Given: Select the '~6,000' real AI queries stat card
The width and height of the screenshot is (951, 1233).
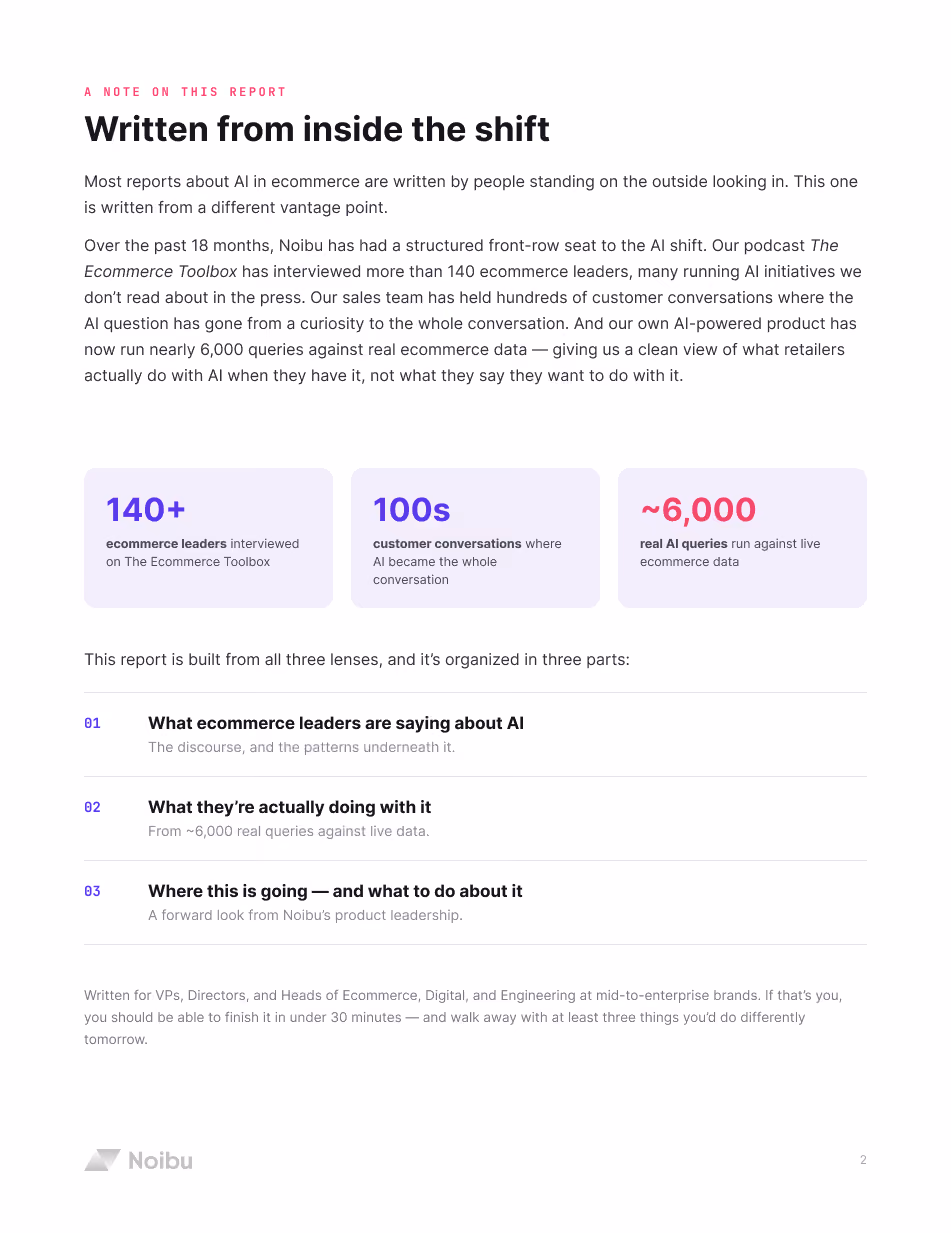Looking at the screenshot, I should coord(742,537).
